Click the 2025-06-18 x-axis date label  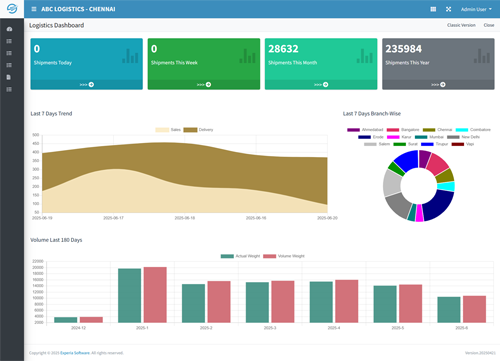pos(185,218)
